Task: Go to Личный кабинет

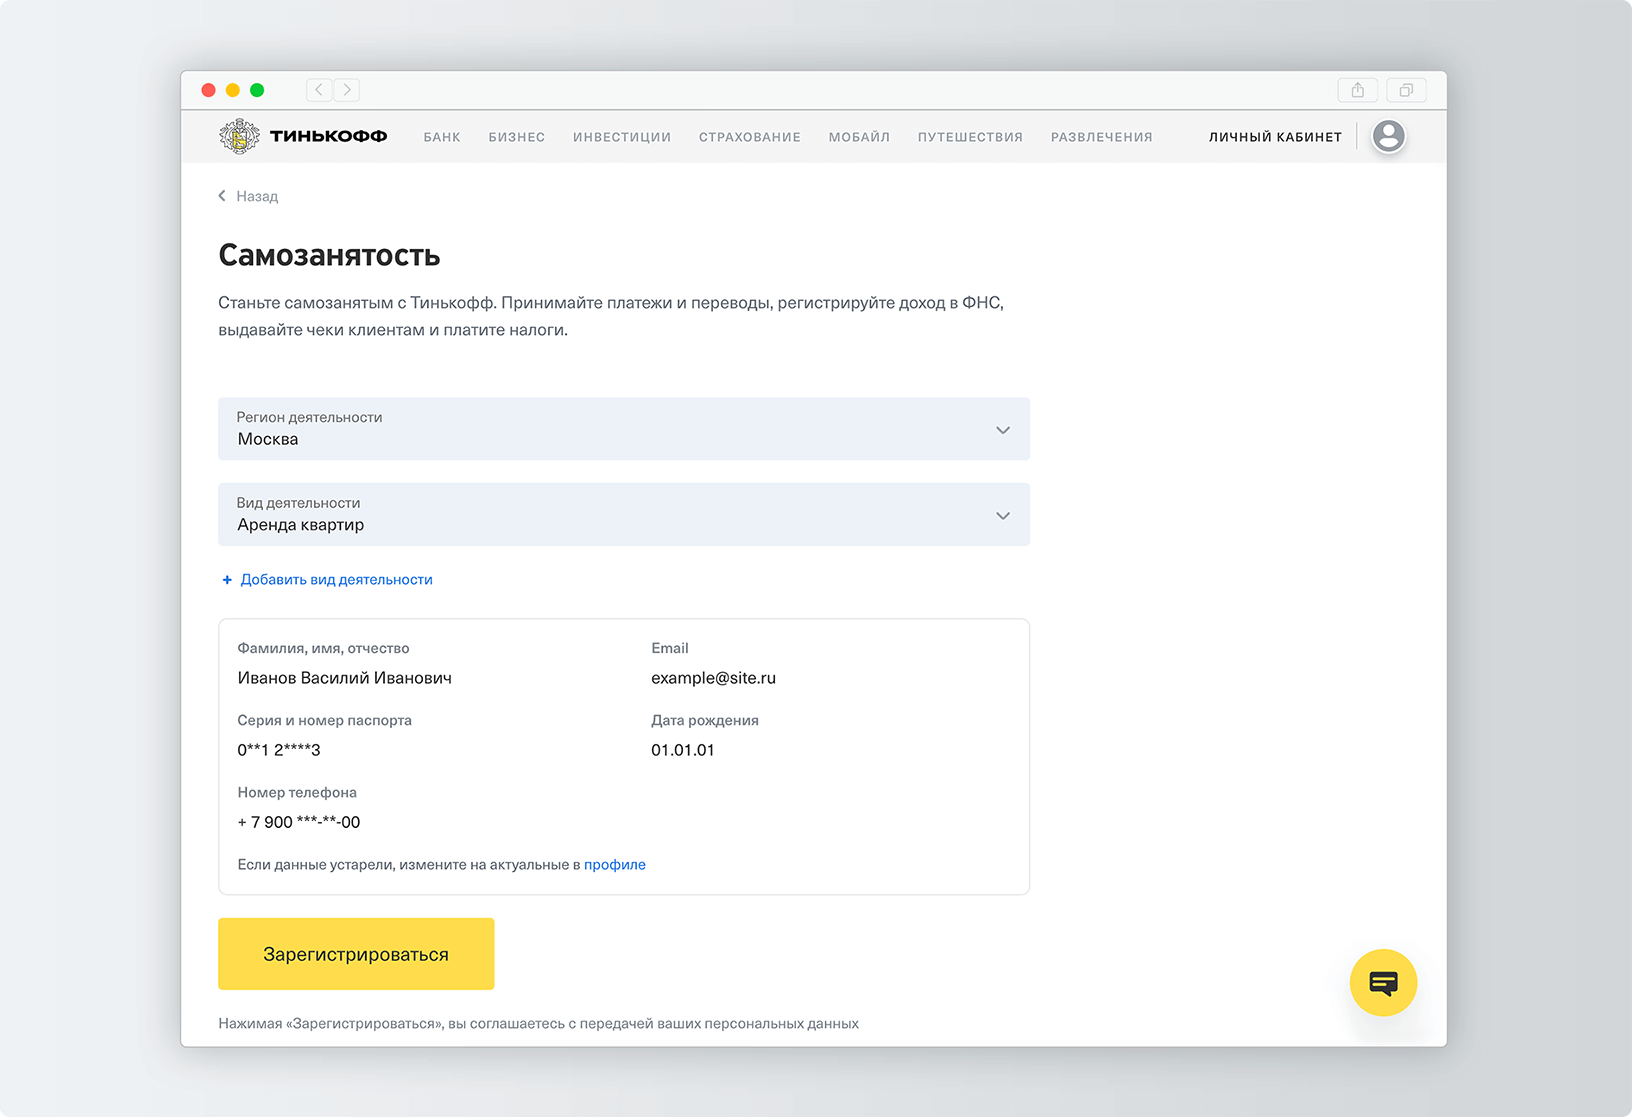Action: [x=1275, y=137]
